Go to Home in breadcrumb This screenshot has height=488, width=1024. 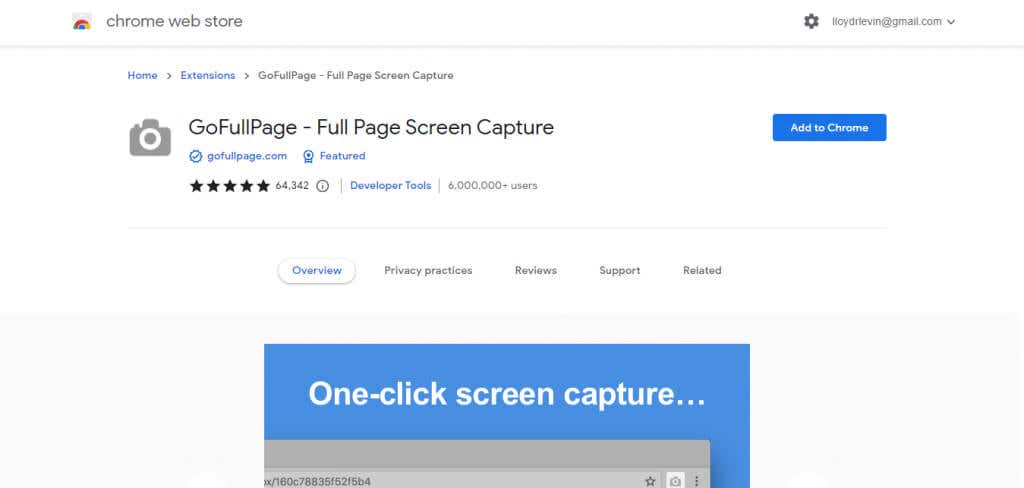coord(142,75)
